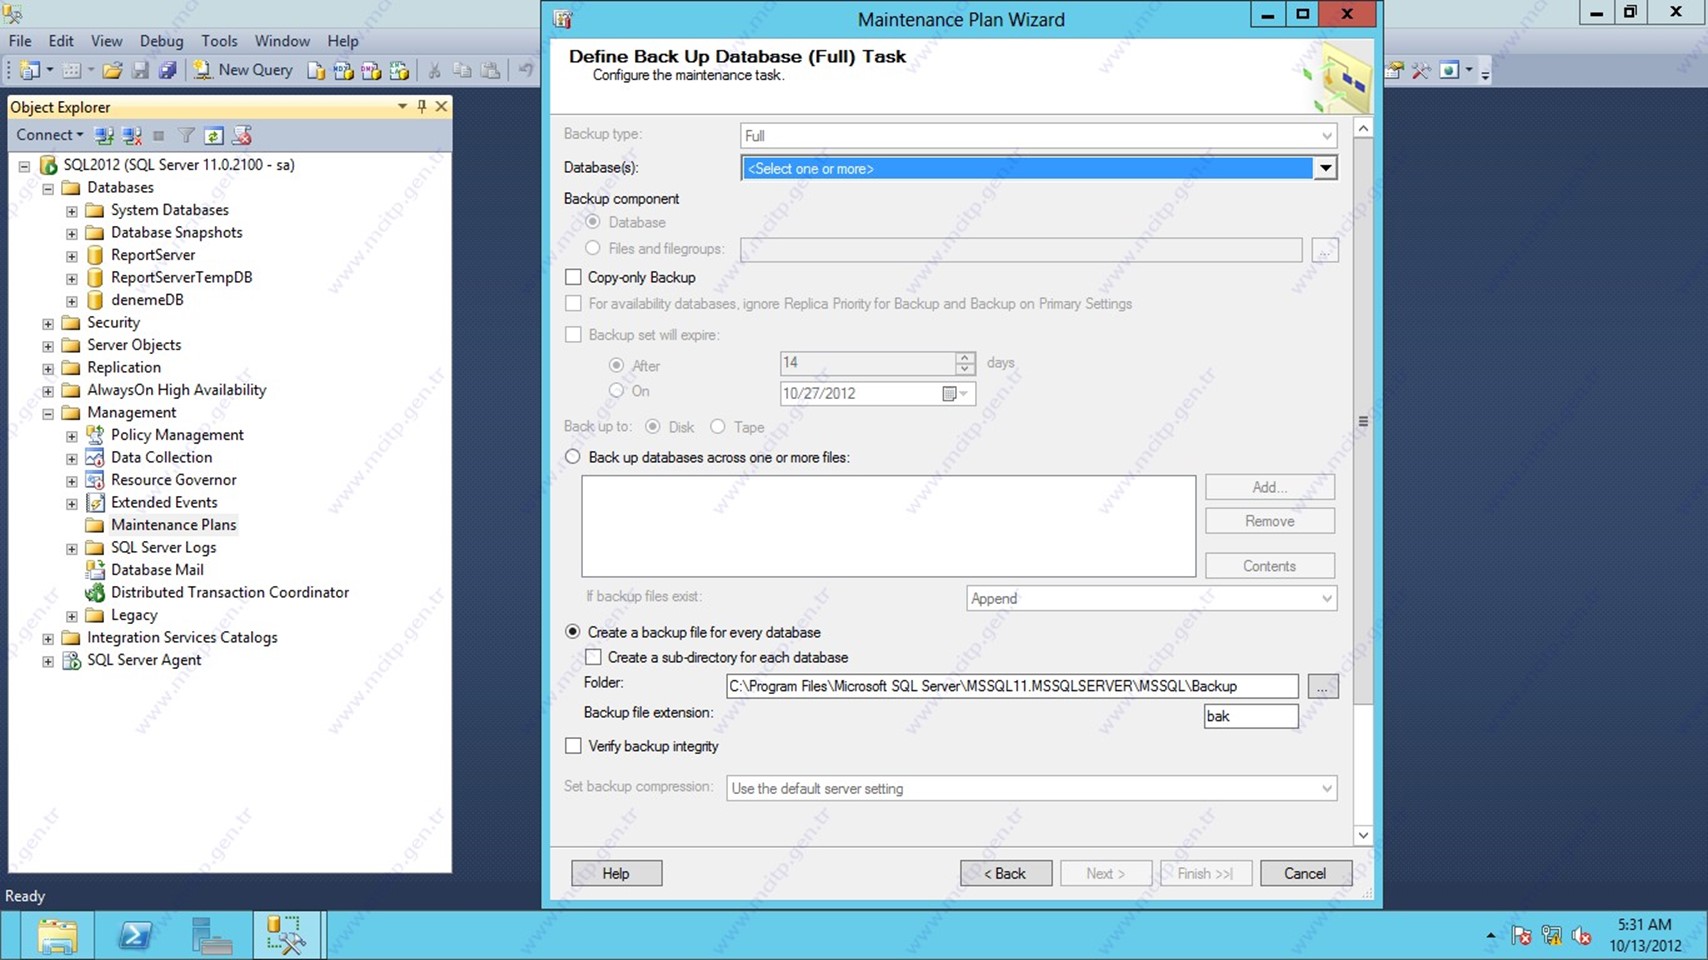Image resolution: width=1708 pixels, height=960 pixels.
Task: Select ReportServerTempDB database
Action: tap(181, 277)
